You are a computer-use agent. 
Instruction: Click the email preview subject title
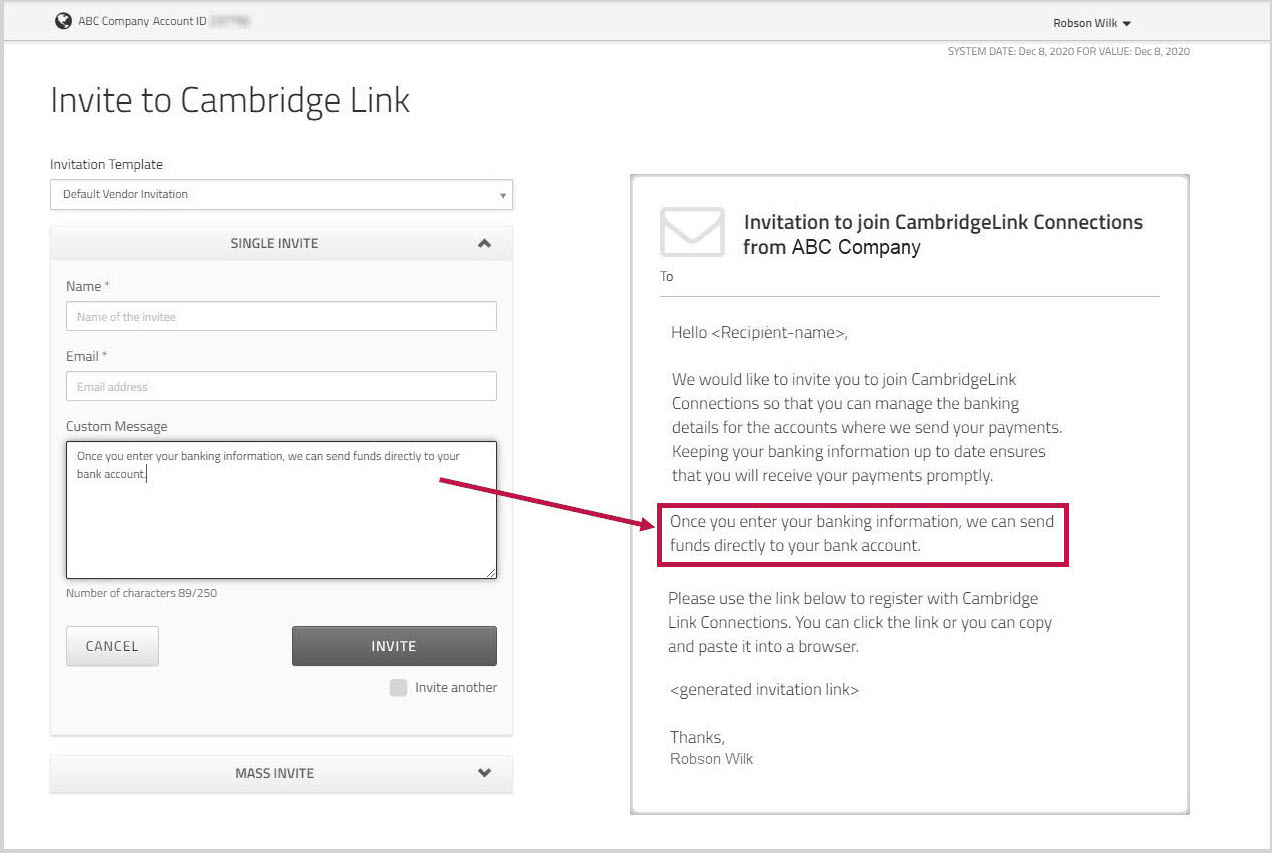tap(943, 234)
